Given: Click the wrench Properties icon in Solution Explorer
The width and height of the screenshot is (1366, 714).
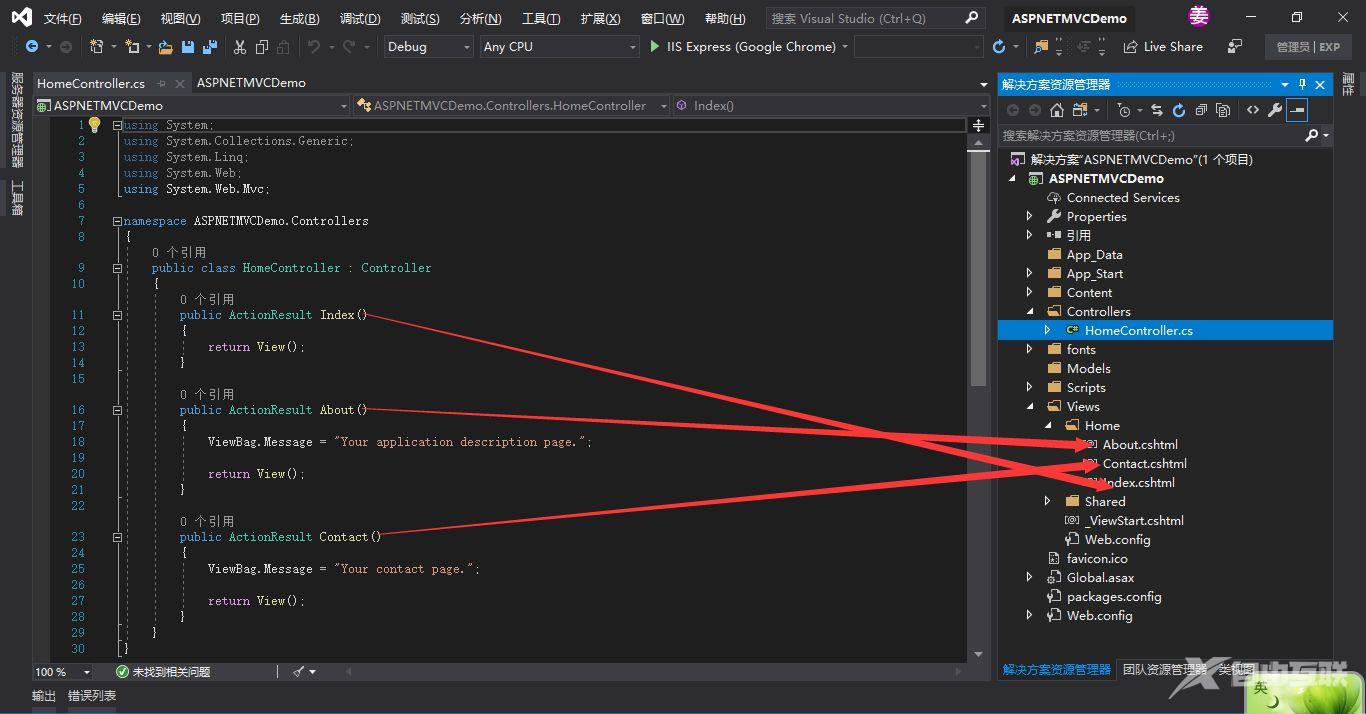Looking at the screenshot, I should pyautogui.click(x=1274, y=110).
